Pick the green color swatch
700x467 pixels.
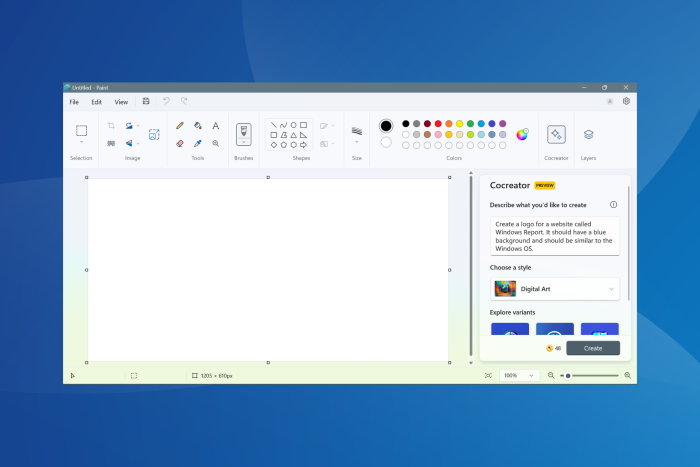[x=470, y=124]
